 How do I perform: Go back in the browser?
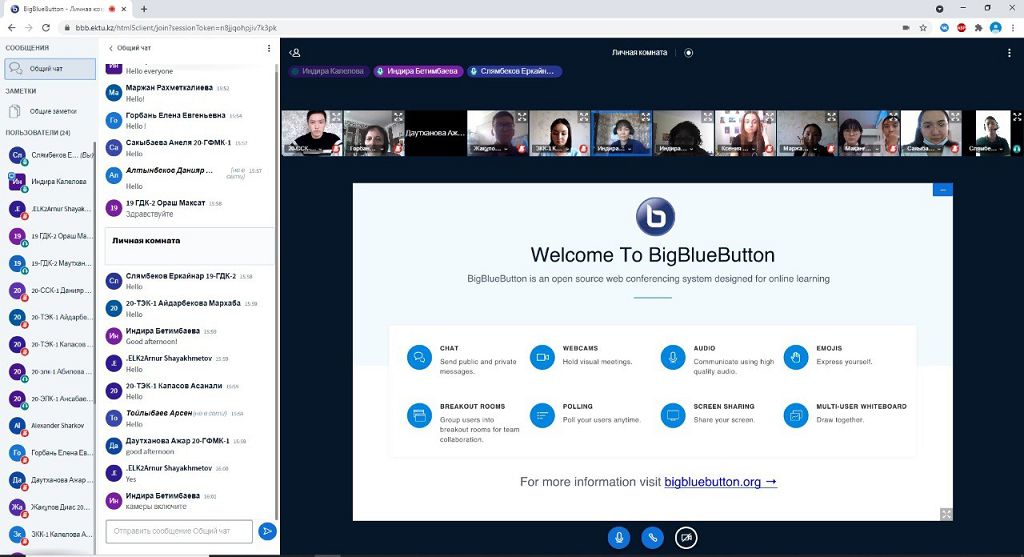[x=12, y=28]
